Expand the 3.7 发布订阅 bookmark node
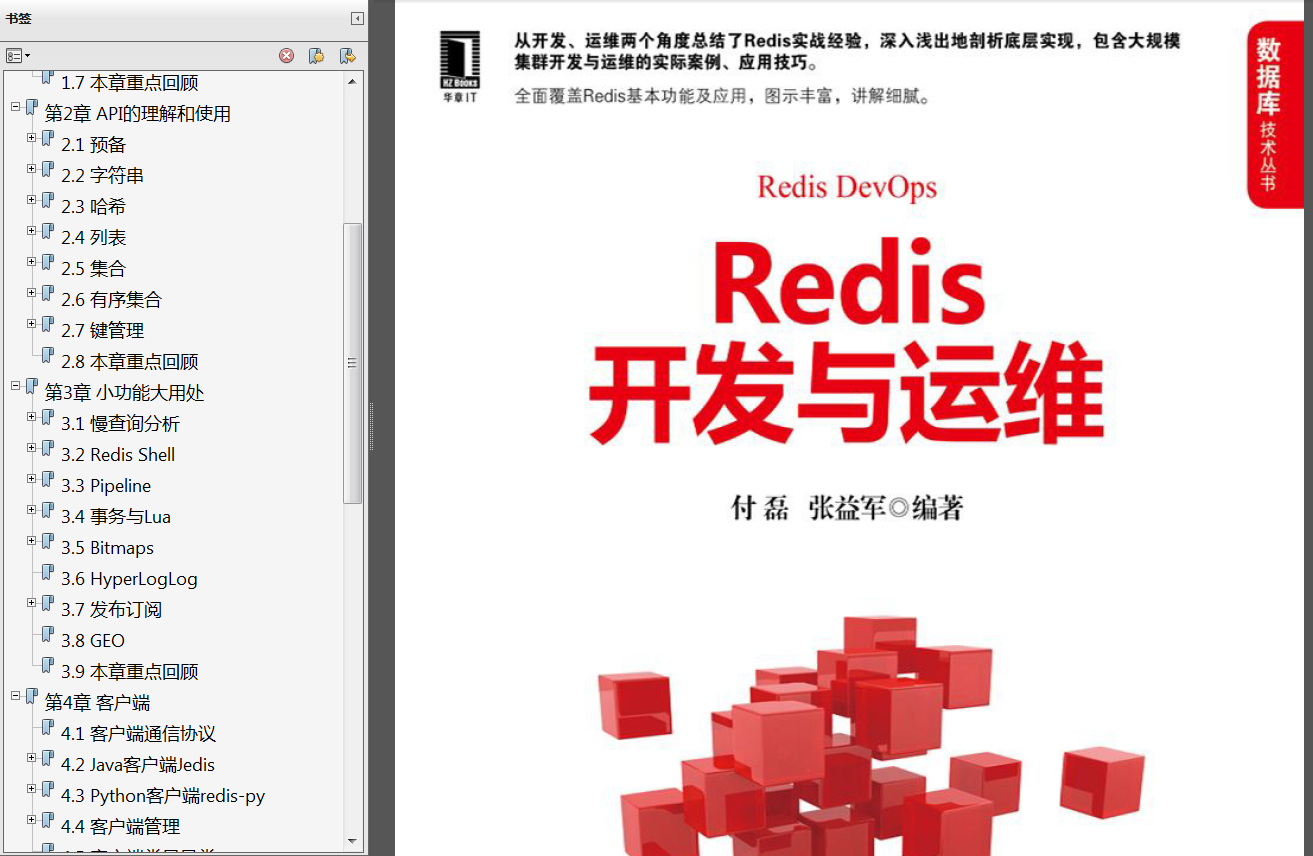Viewport: 1313px width, 856px height. [x=31, y=602]
